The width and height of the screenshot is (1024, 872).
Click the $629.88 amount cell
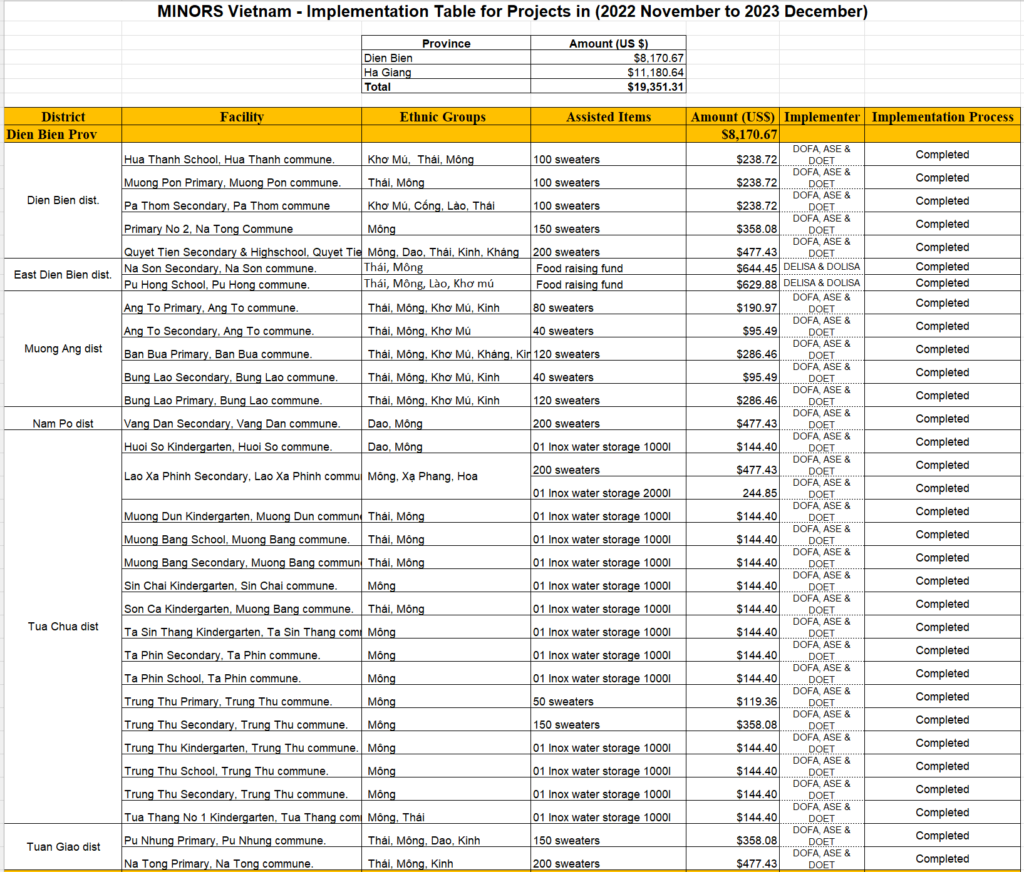732,283
